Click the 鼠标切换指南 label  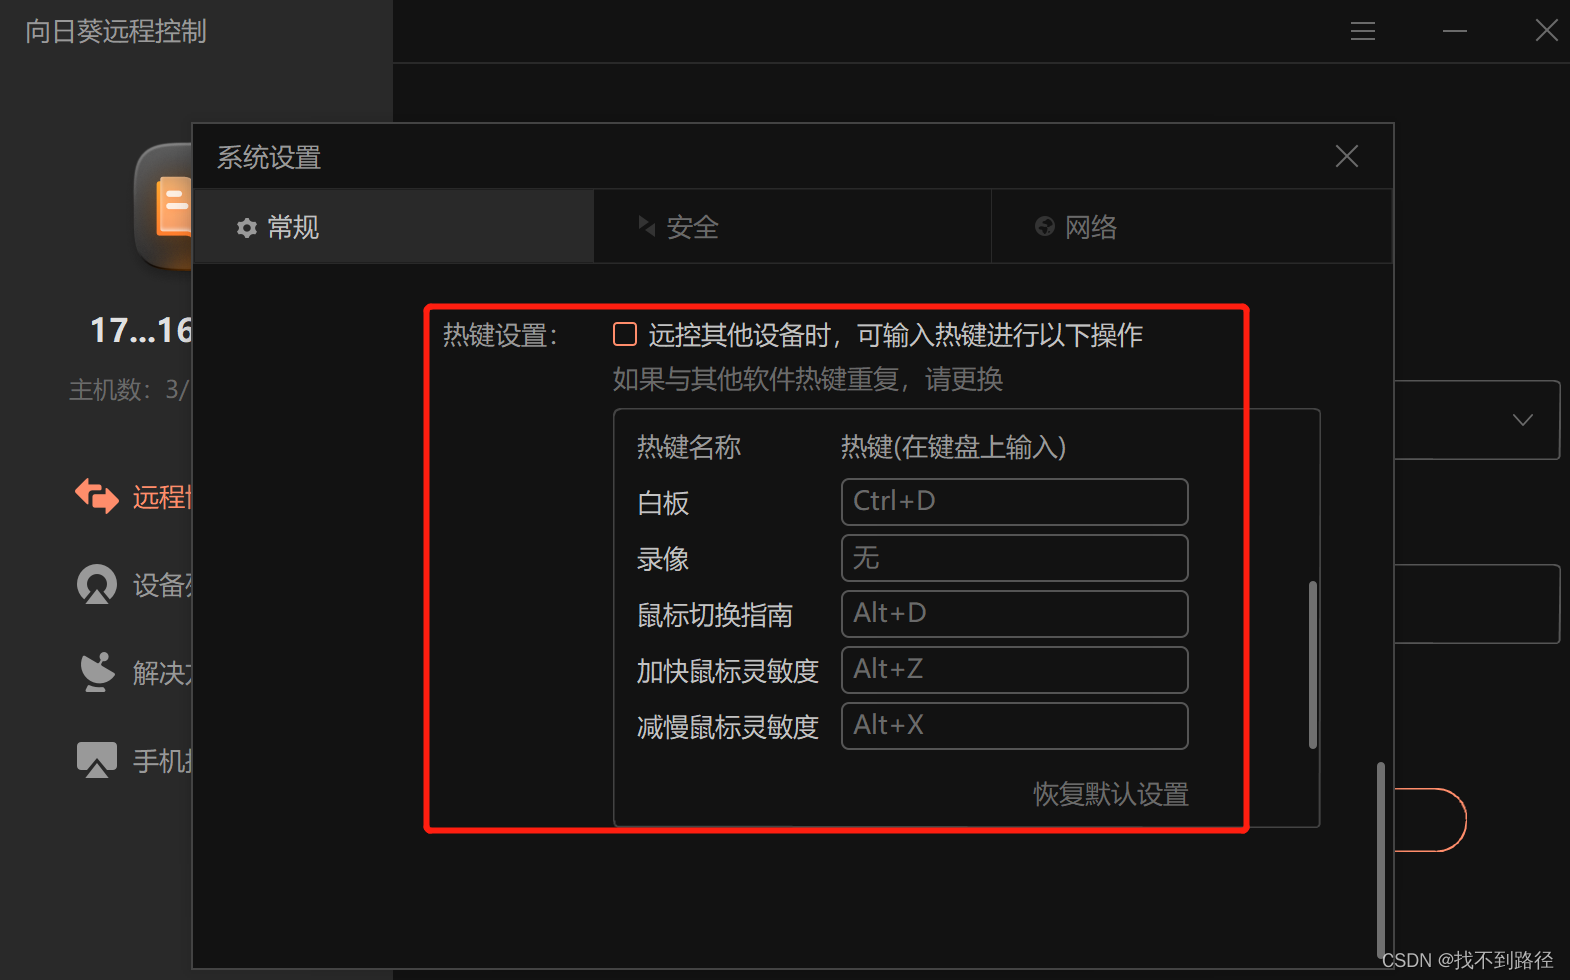715,615
